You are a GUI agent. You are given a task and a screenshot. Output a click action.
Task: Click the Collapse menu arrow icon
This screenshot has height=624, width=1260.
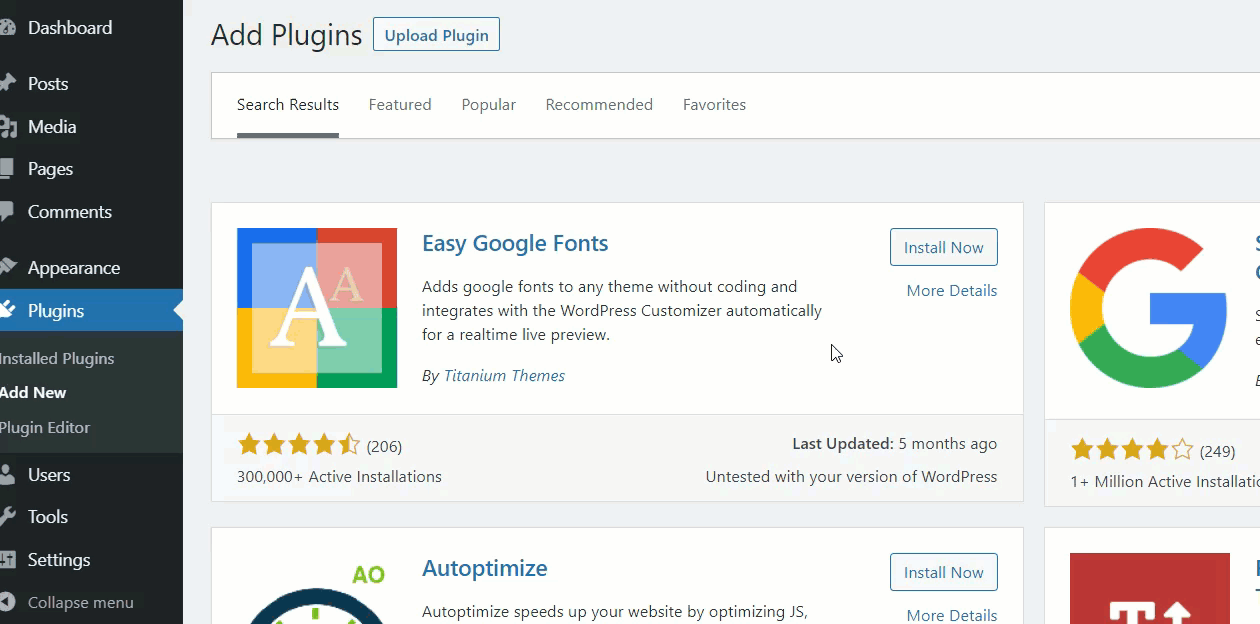point(7,603)
